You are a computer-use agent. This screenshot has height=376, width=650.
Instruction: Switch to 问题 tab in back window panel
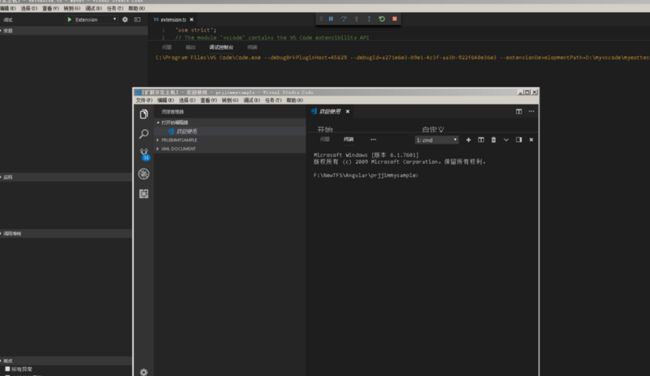(167, 47)
